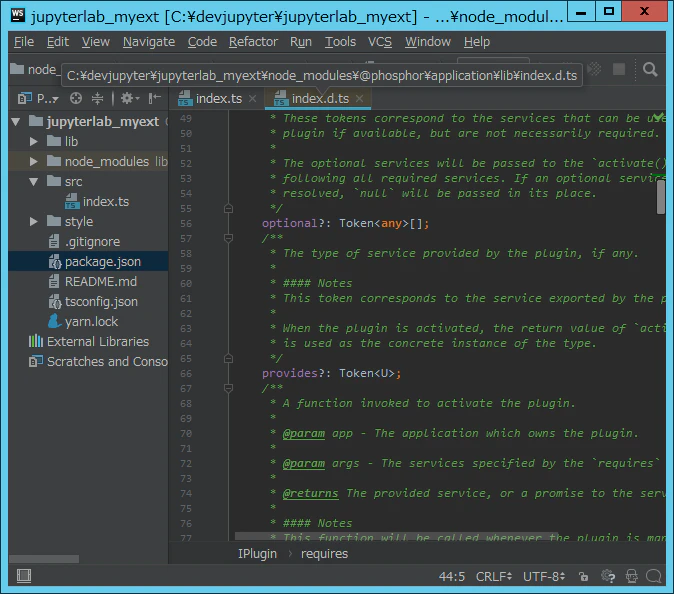Open the Edit menu
The height and width of the screenshot is (594, 674).
point(58,42)
